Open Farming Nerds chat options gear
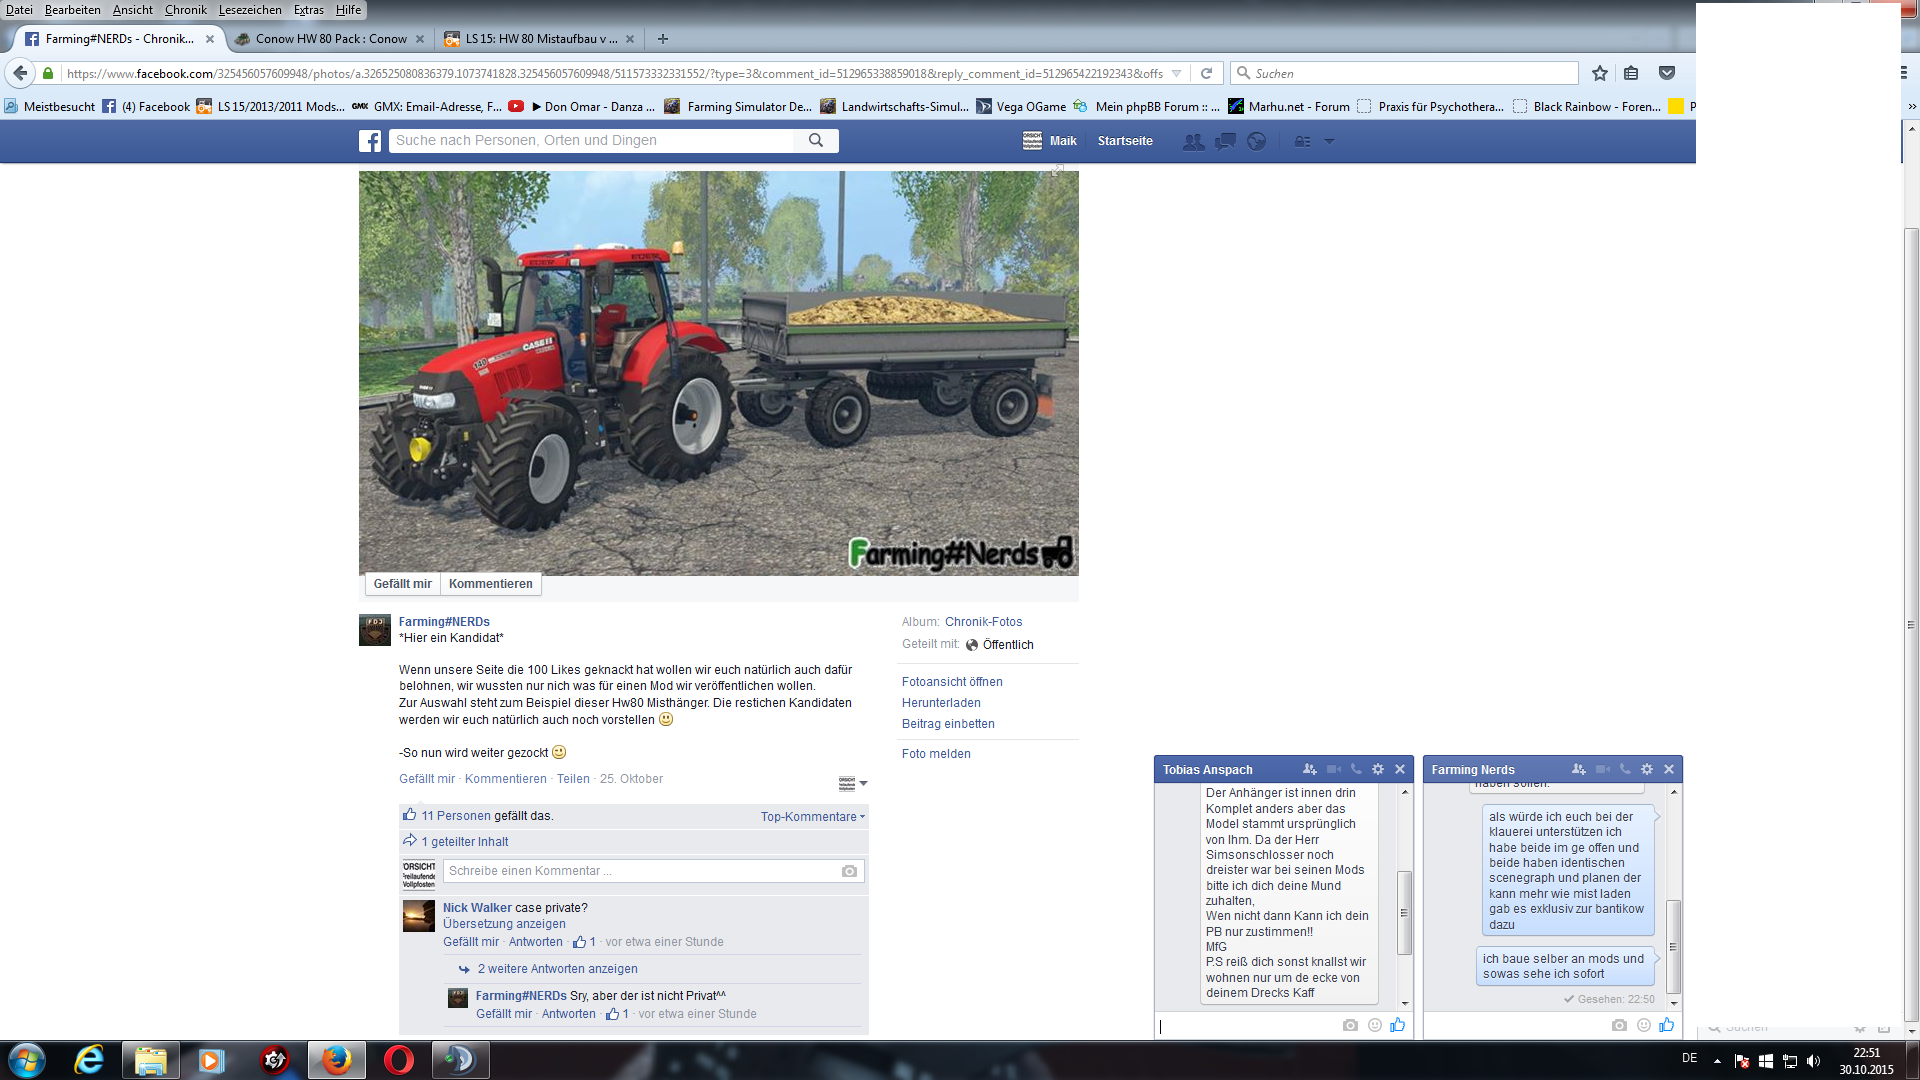 (x=1647, y=769)
